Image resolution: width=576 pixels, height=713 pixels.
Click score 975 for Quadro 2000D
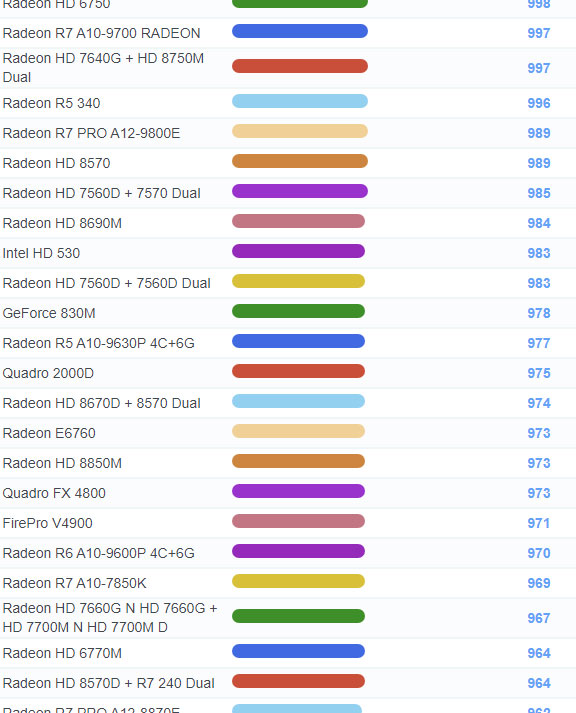pos(539,373)
